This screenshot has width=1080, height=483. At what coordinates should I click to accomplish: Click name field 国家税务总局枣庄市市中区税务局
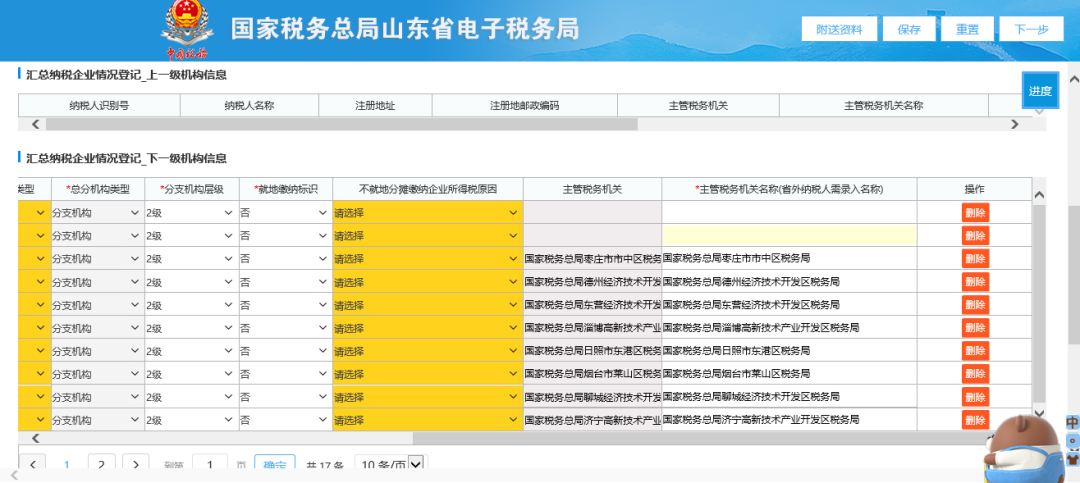[789, 259]
